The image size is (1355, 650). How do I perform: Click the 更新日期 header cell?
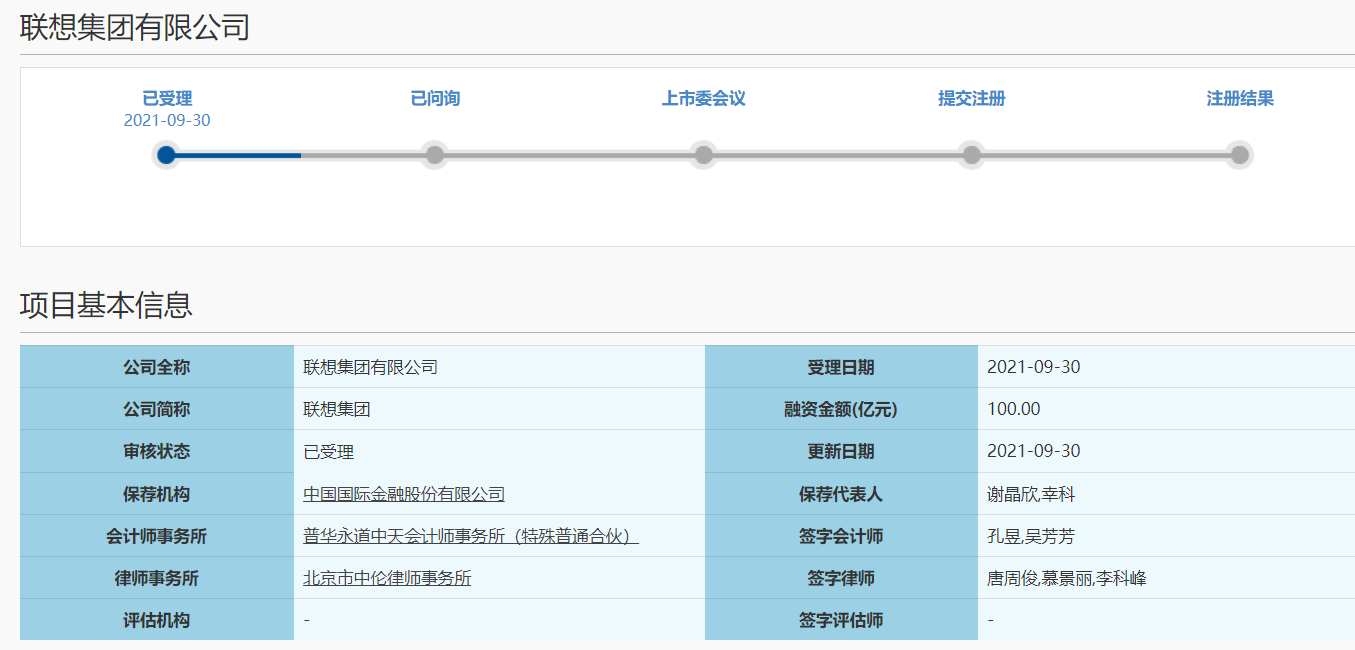(x=841, y=451)
